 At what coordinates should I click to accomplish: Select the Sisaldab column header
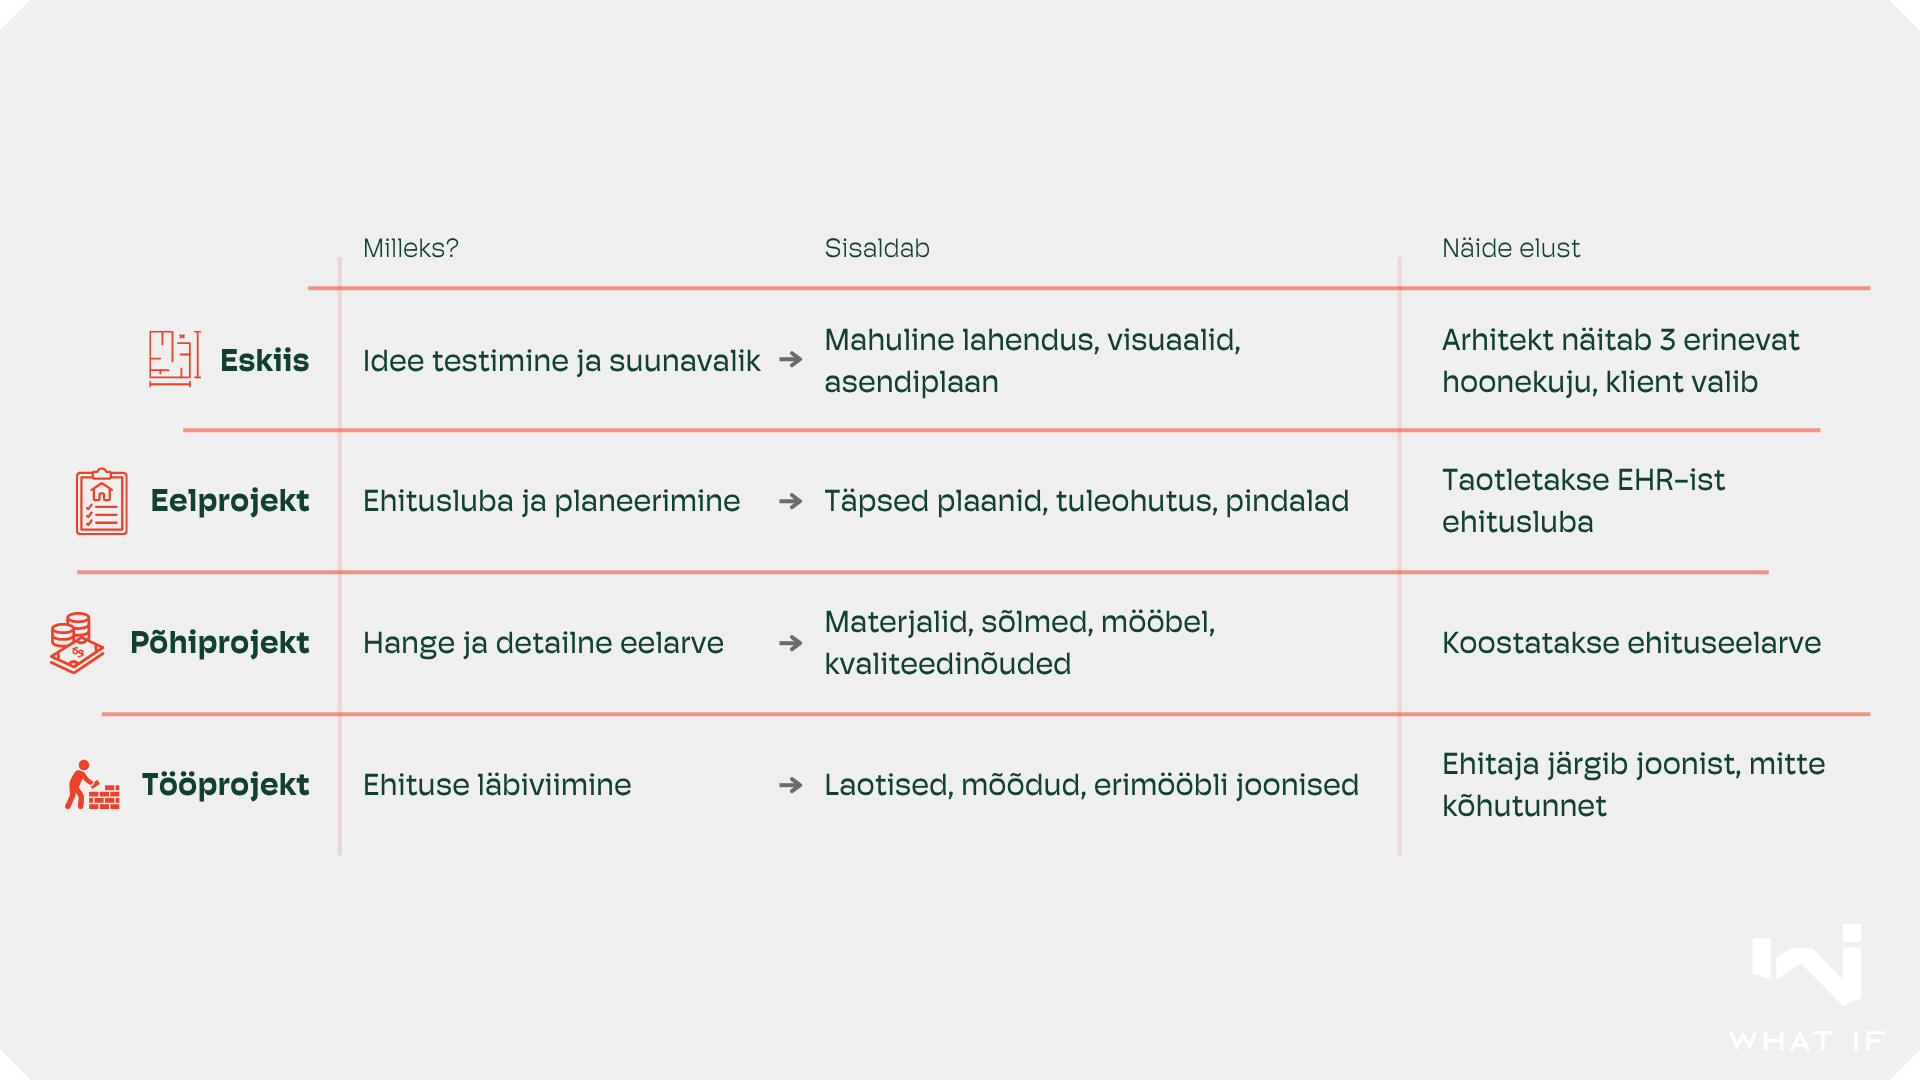tap(877, 248)
